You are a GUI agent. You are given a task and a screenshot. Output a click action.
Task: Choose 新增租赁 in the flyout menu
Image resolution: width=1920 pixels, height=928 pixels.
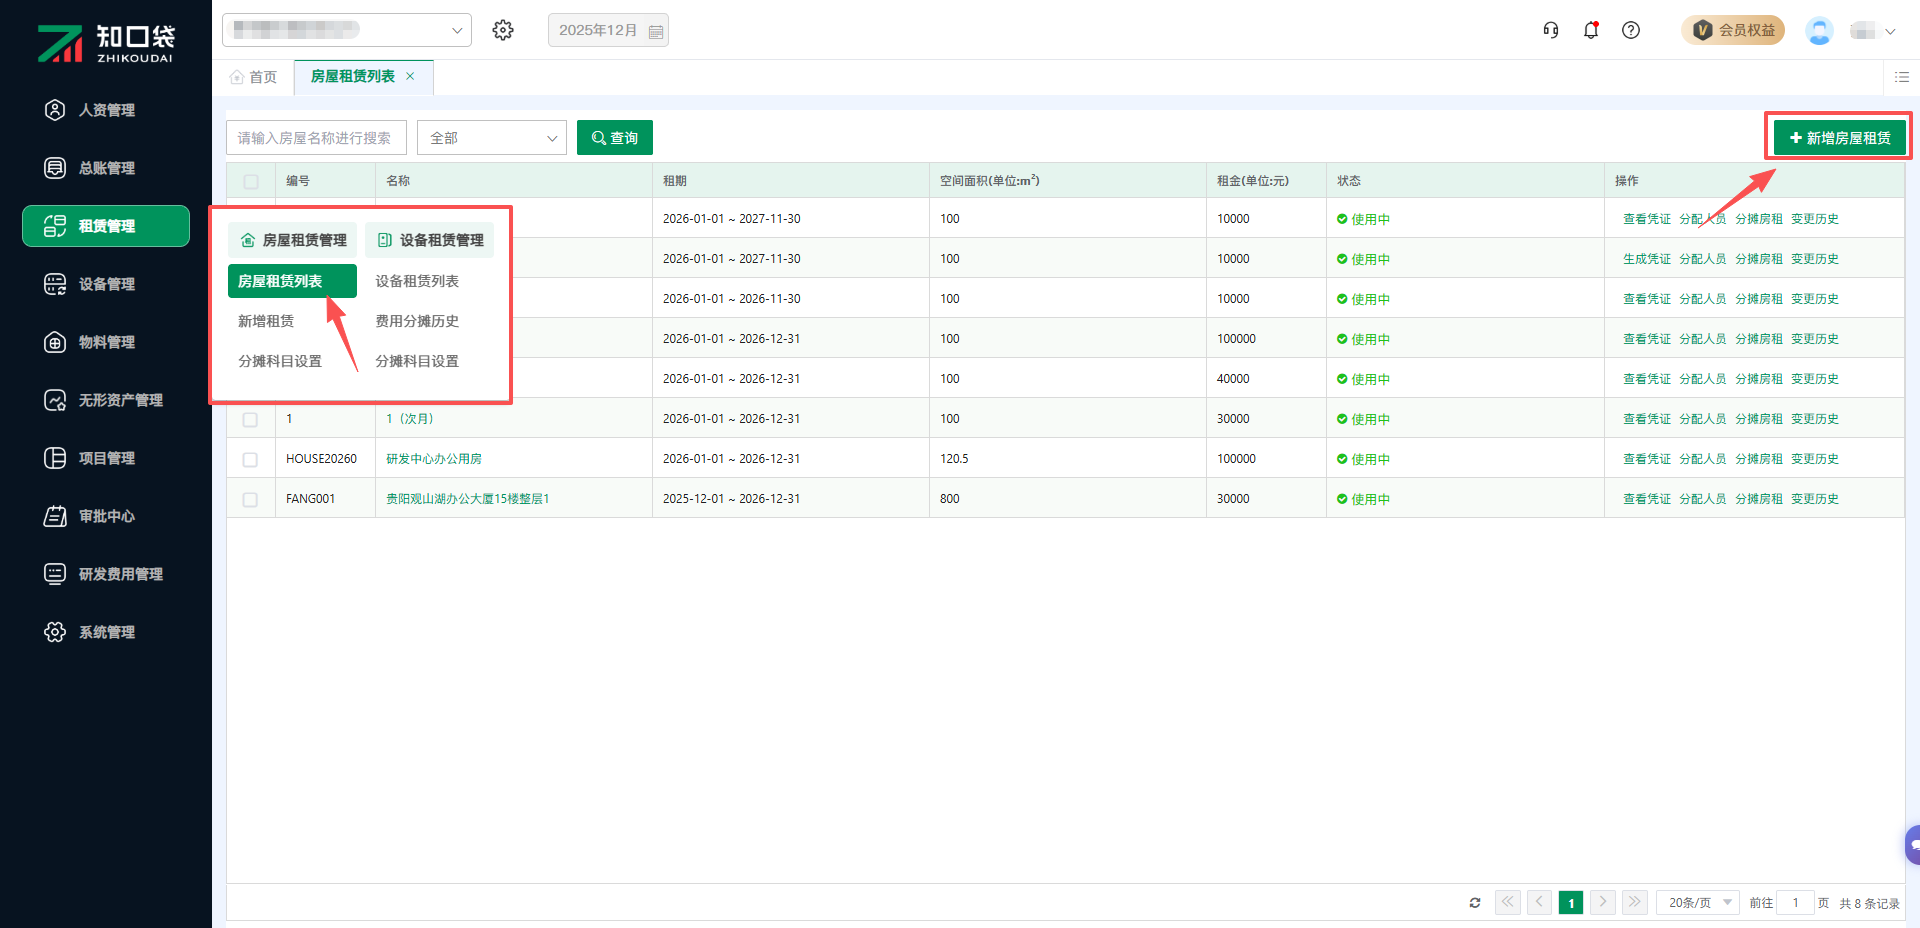[266, 321]
